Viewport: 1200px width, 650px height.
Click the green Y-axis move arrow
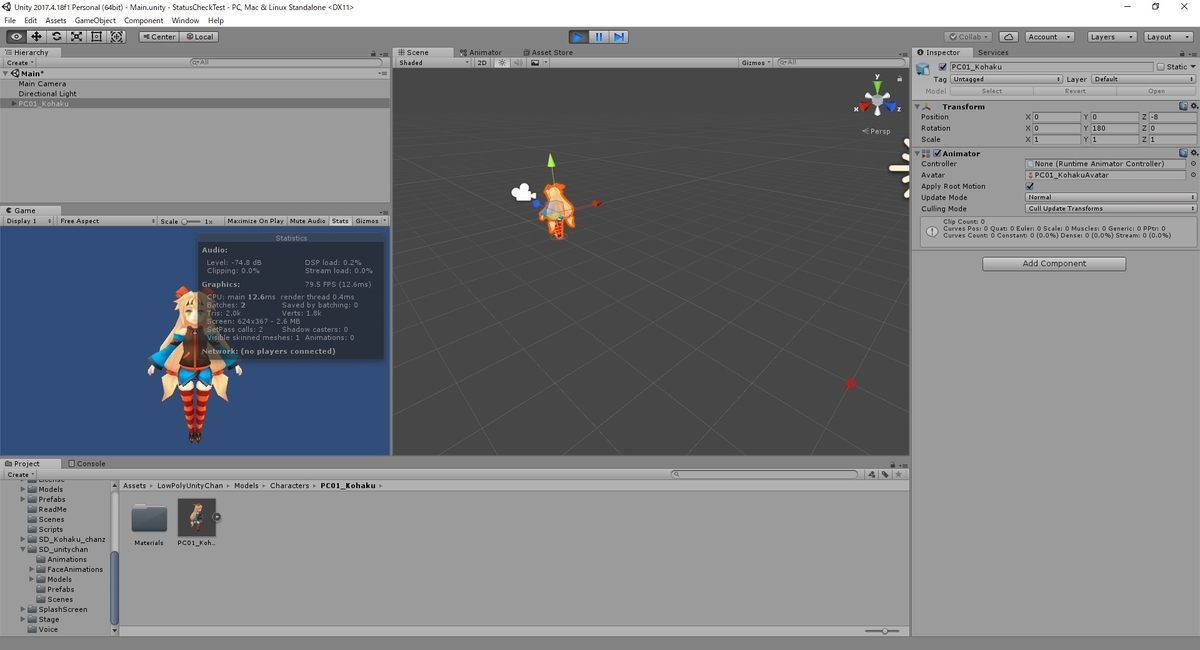pos(549,162)
